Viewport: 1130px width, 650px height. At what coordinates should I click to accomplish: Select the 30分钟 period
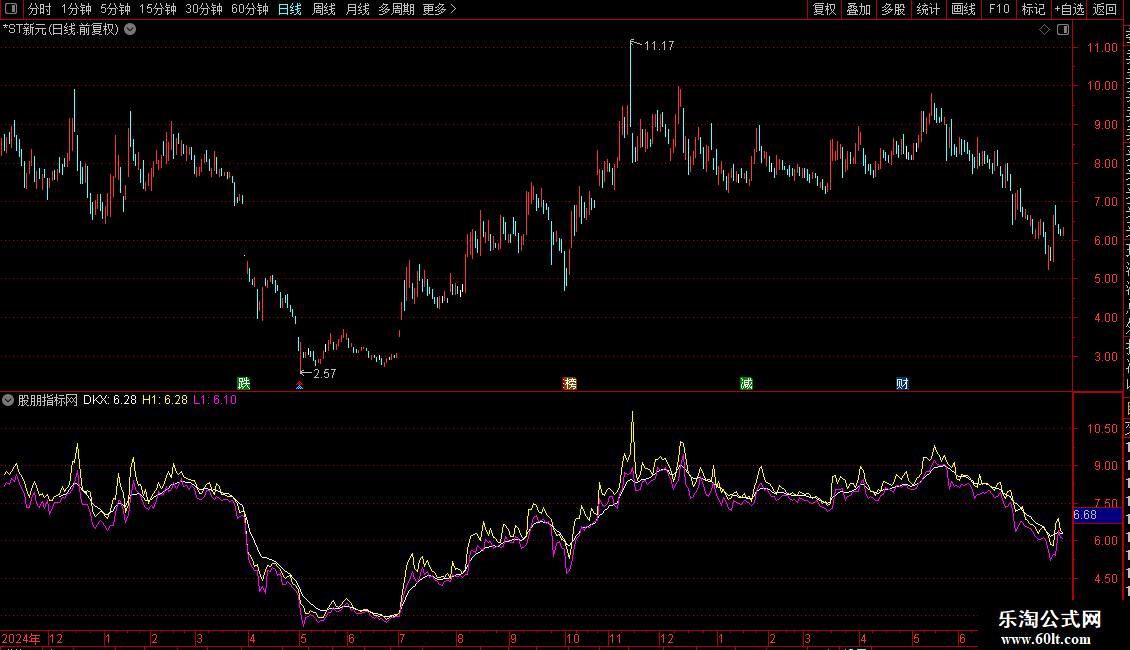204,9
